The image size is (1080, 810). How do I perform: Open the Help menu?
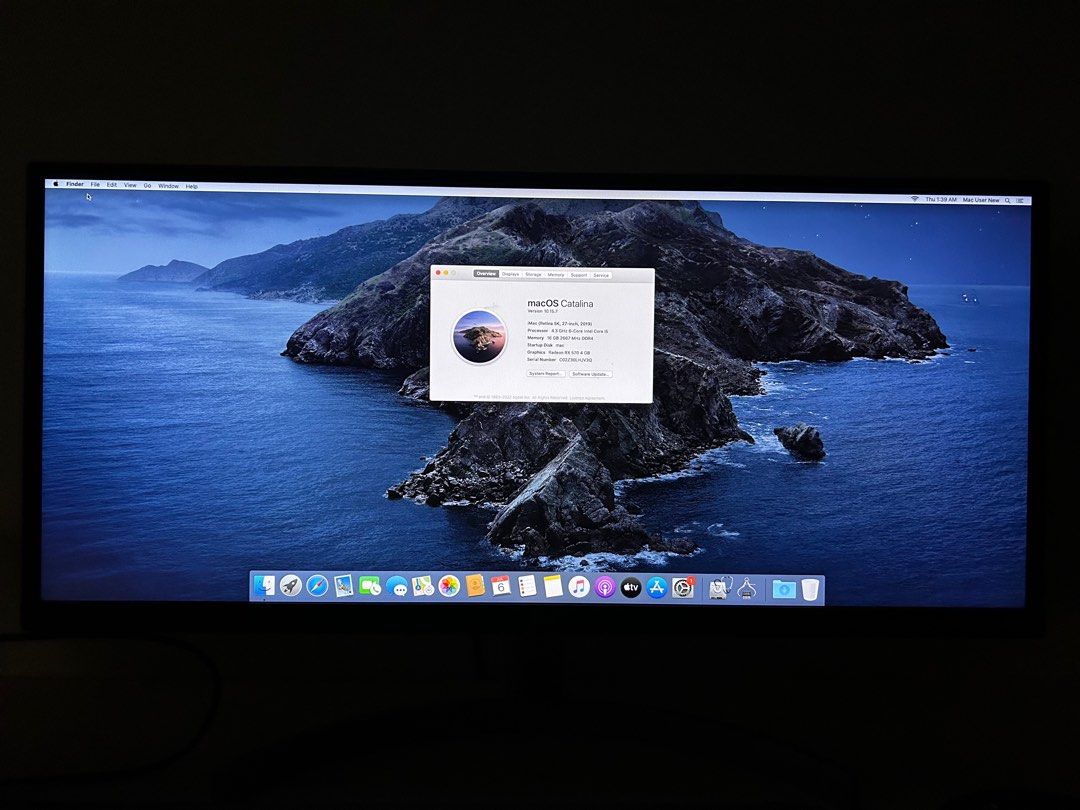coord(191,186)
